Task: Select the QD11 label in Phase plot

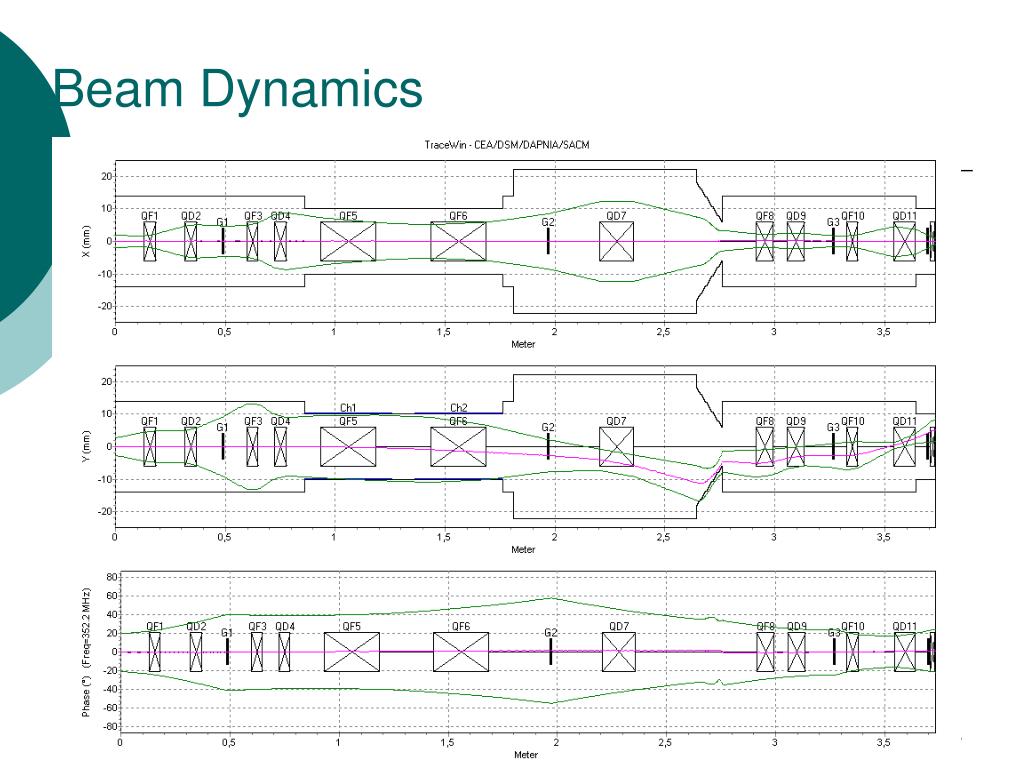Action: click(x=904, y=626)
